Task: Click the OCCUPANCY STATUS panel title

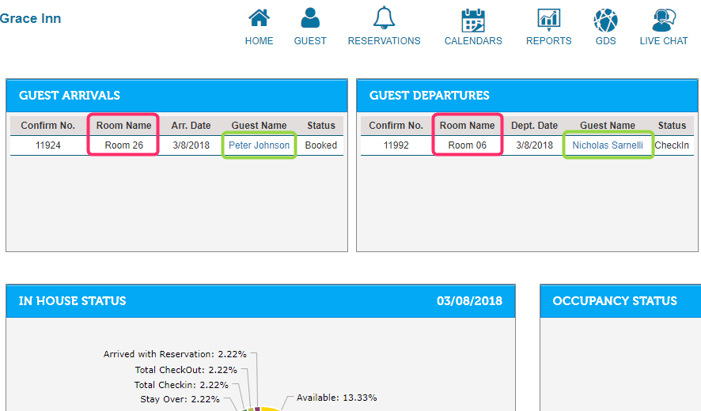Action: 615,301
